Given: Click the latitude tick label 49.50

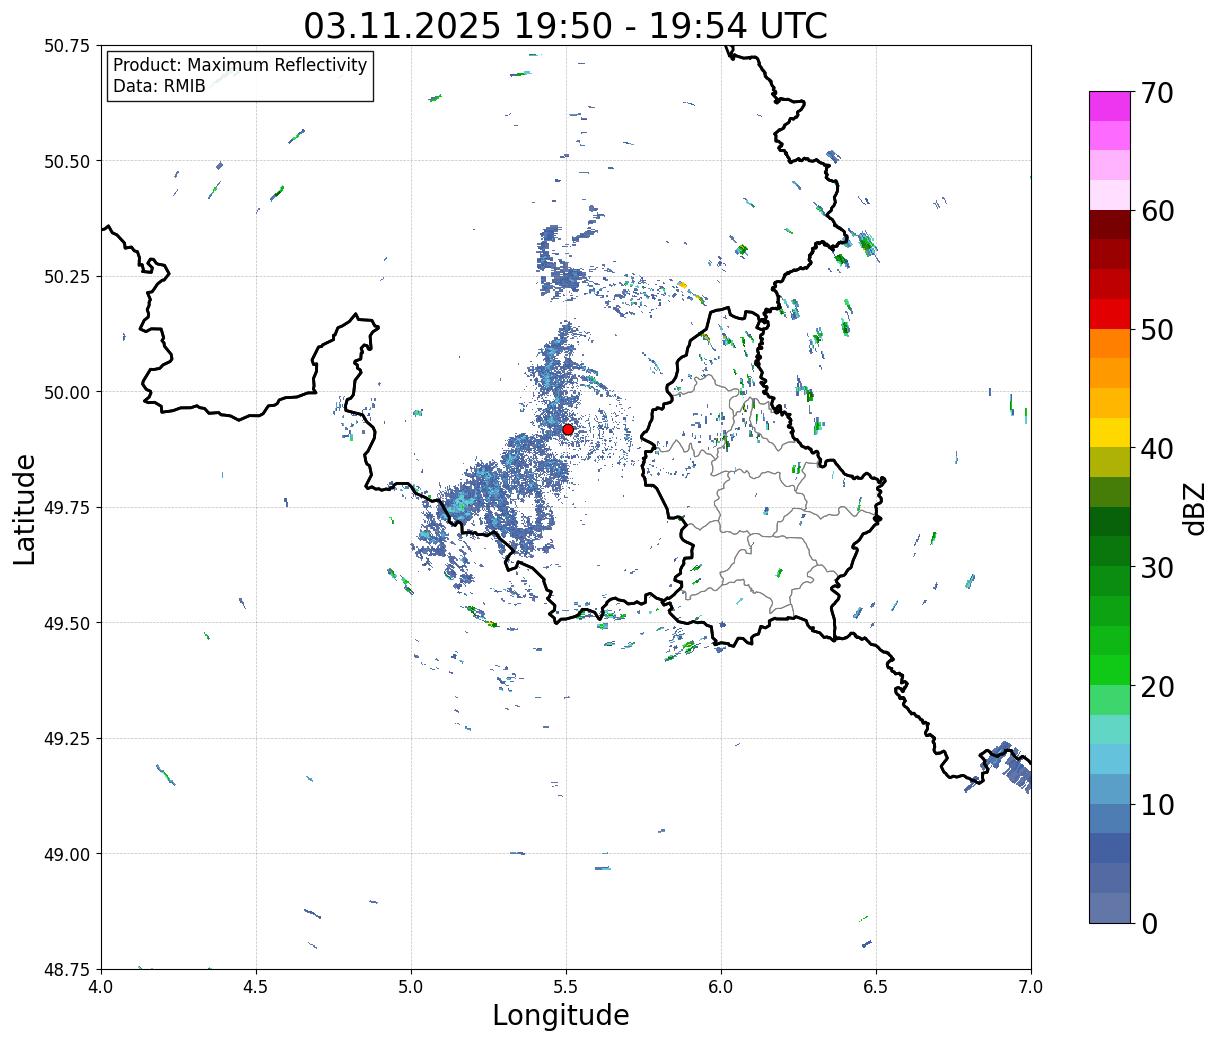Looking at the screenshot, I should point(67,623).
